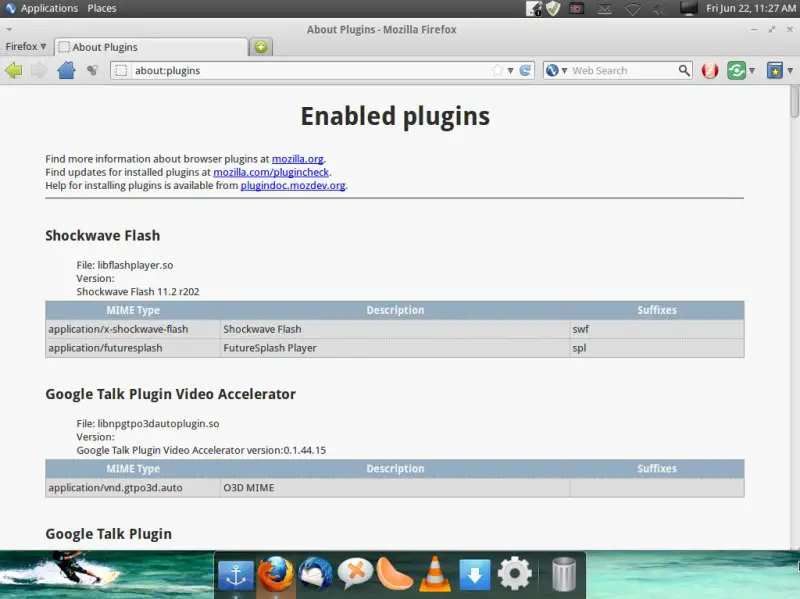This screenshot has width=800, height=599.
Task: Open the chat bubble app in the dock
Action: pyautogui.click(x=355, y=573)
